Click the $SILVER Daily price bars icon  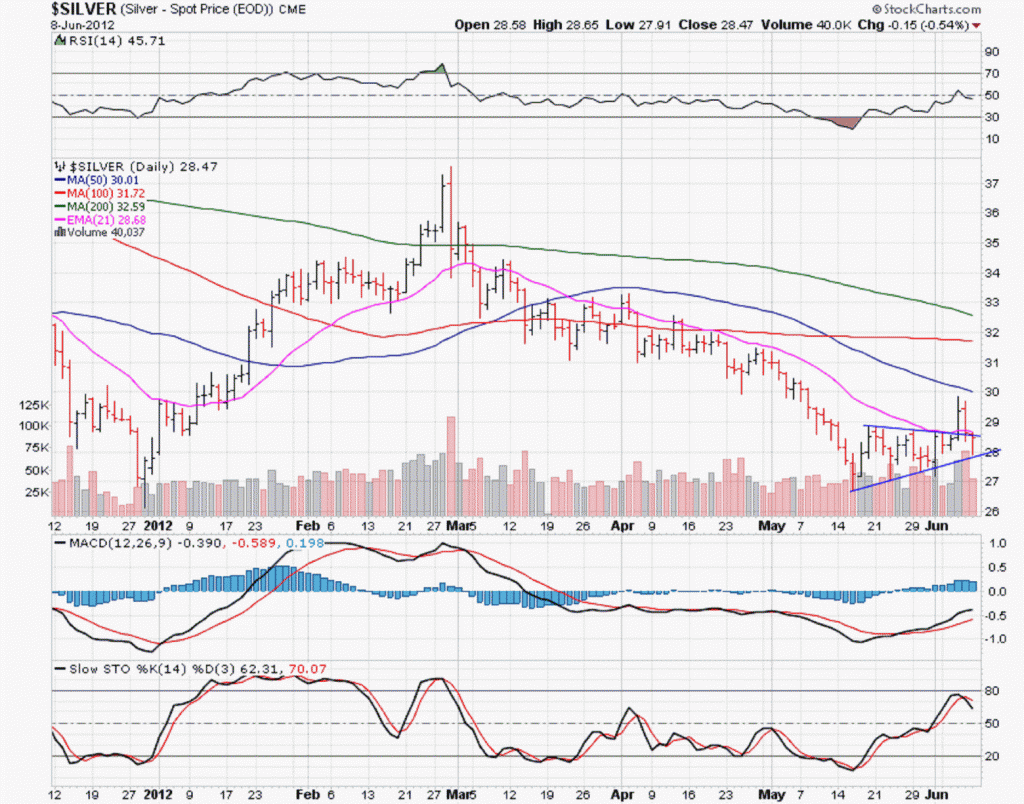[x=59, y=165]
